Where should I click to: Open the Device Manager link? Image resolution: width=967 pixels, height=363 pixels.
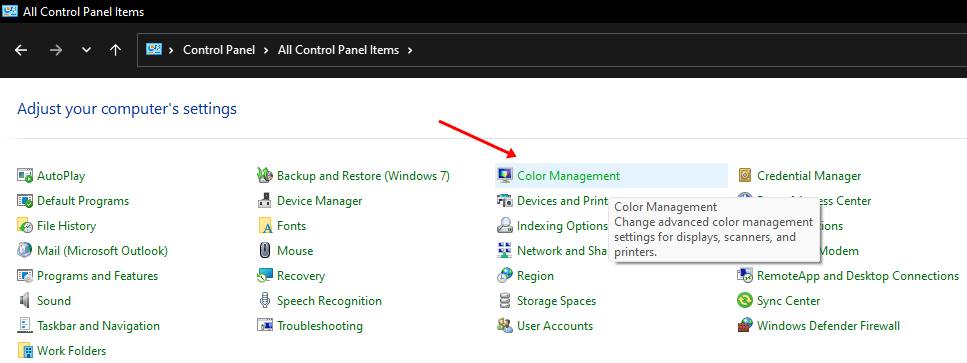point(319,201)
